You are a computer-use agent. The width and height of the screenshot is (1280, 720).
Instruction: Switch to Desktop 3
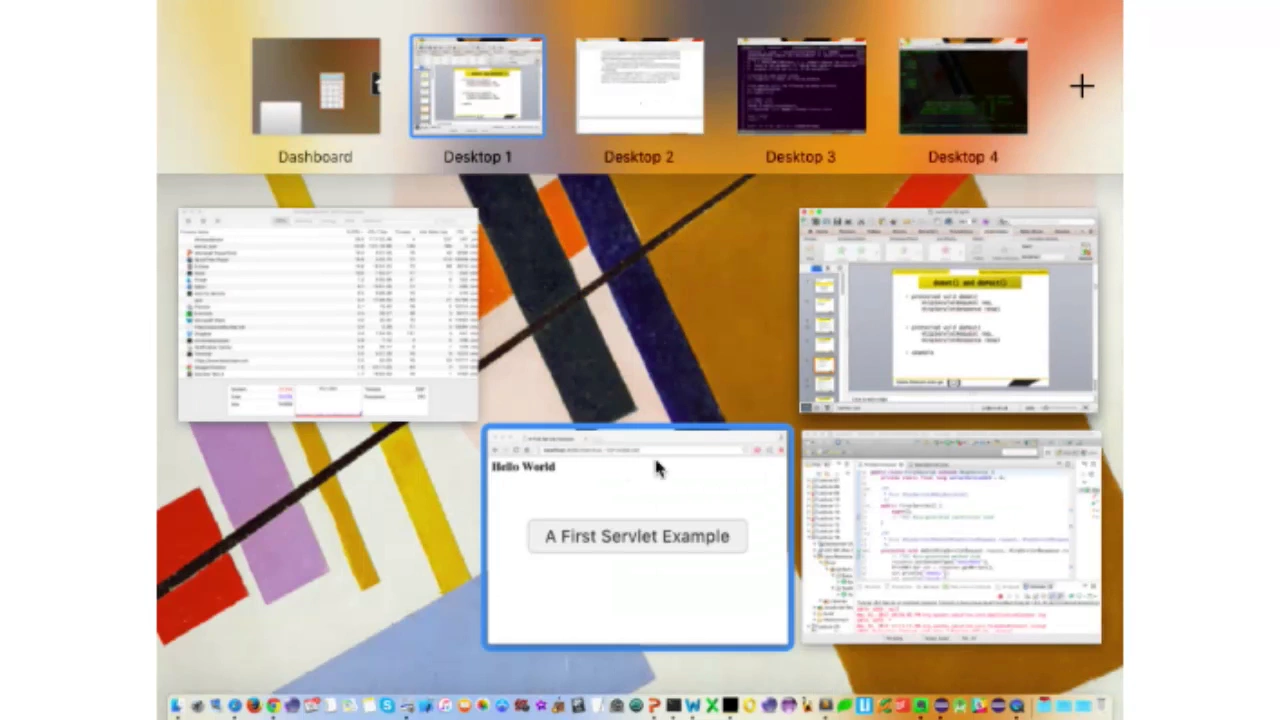coord(801,87)
